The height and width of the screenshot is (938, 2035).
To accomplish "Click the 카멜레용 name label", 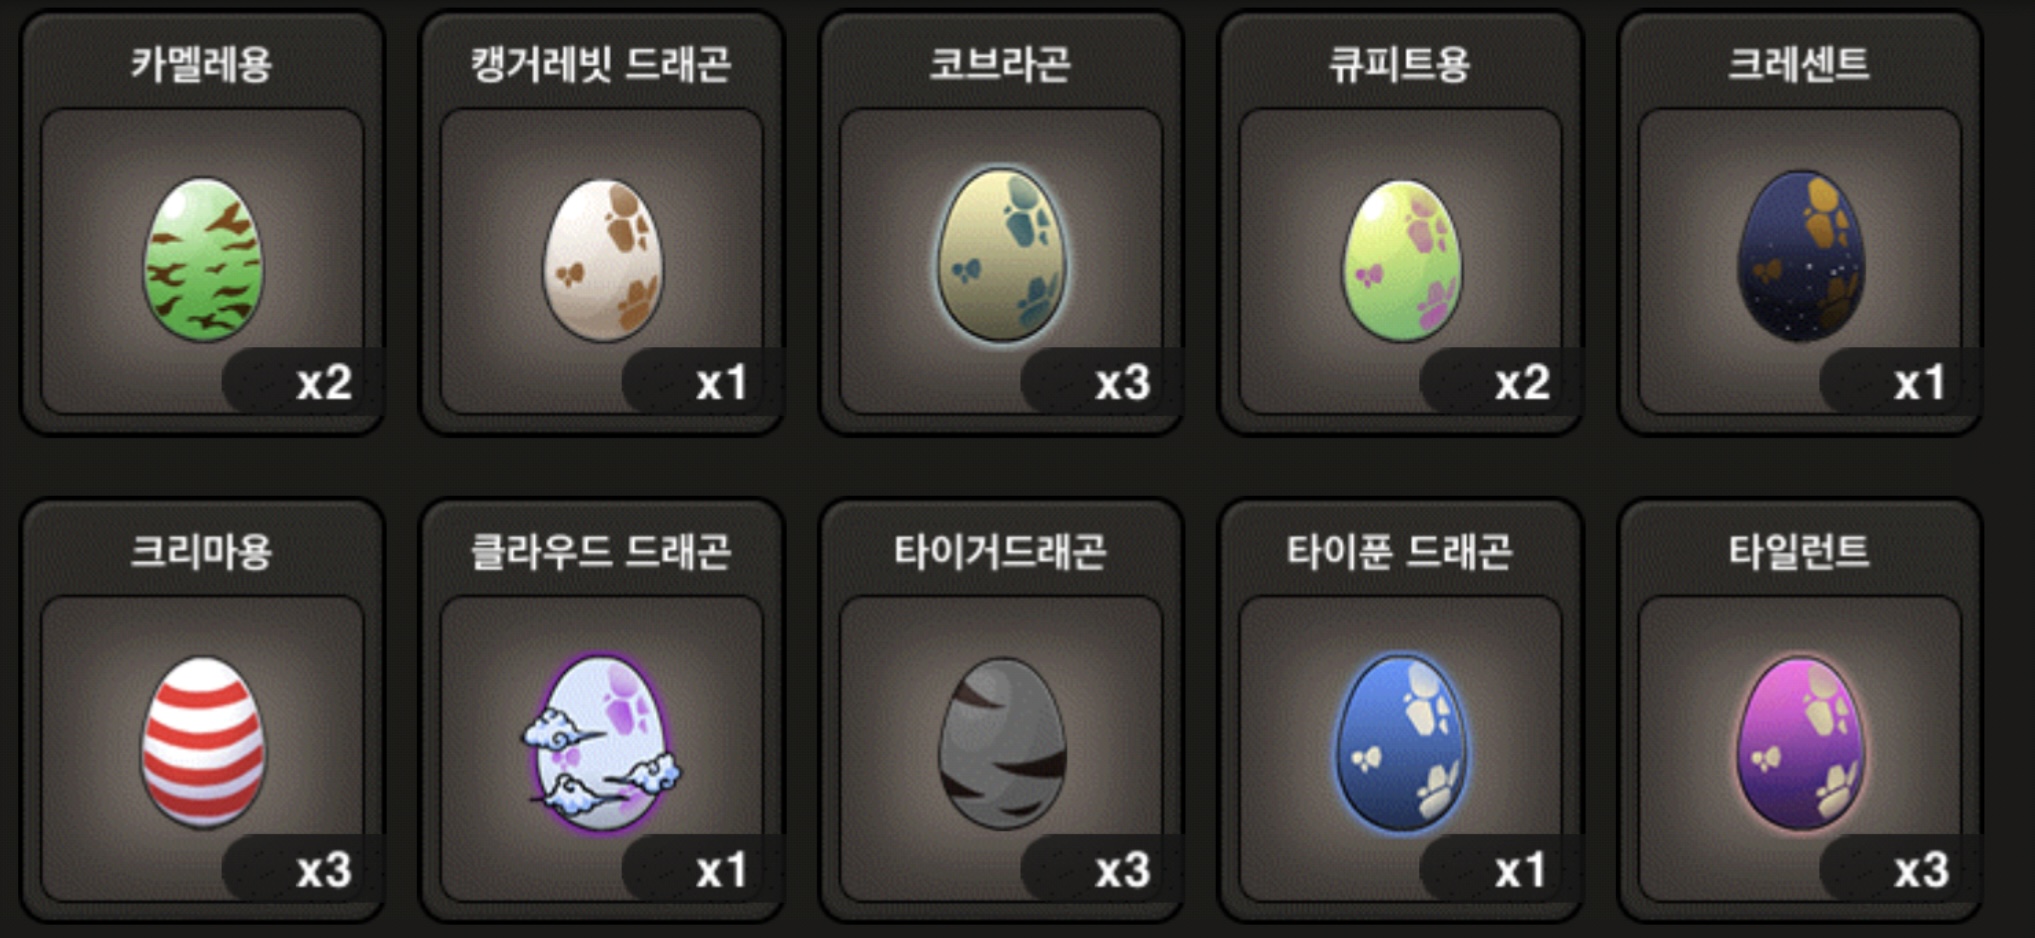I will [202, 64].
